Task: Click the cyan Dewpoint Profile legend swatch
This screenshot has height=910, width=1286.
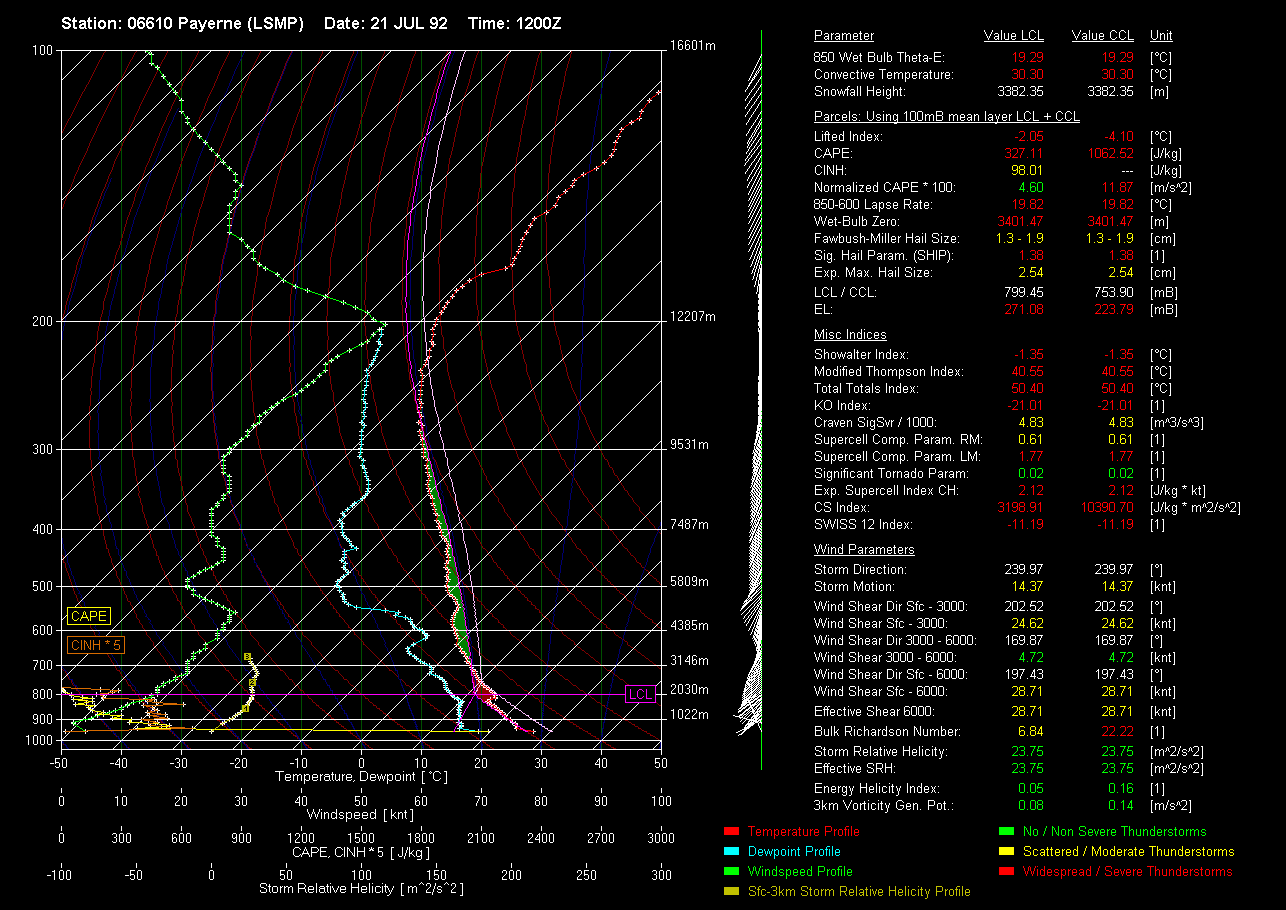Action: (730, 851)
